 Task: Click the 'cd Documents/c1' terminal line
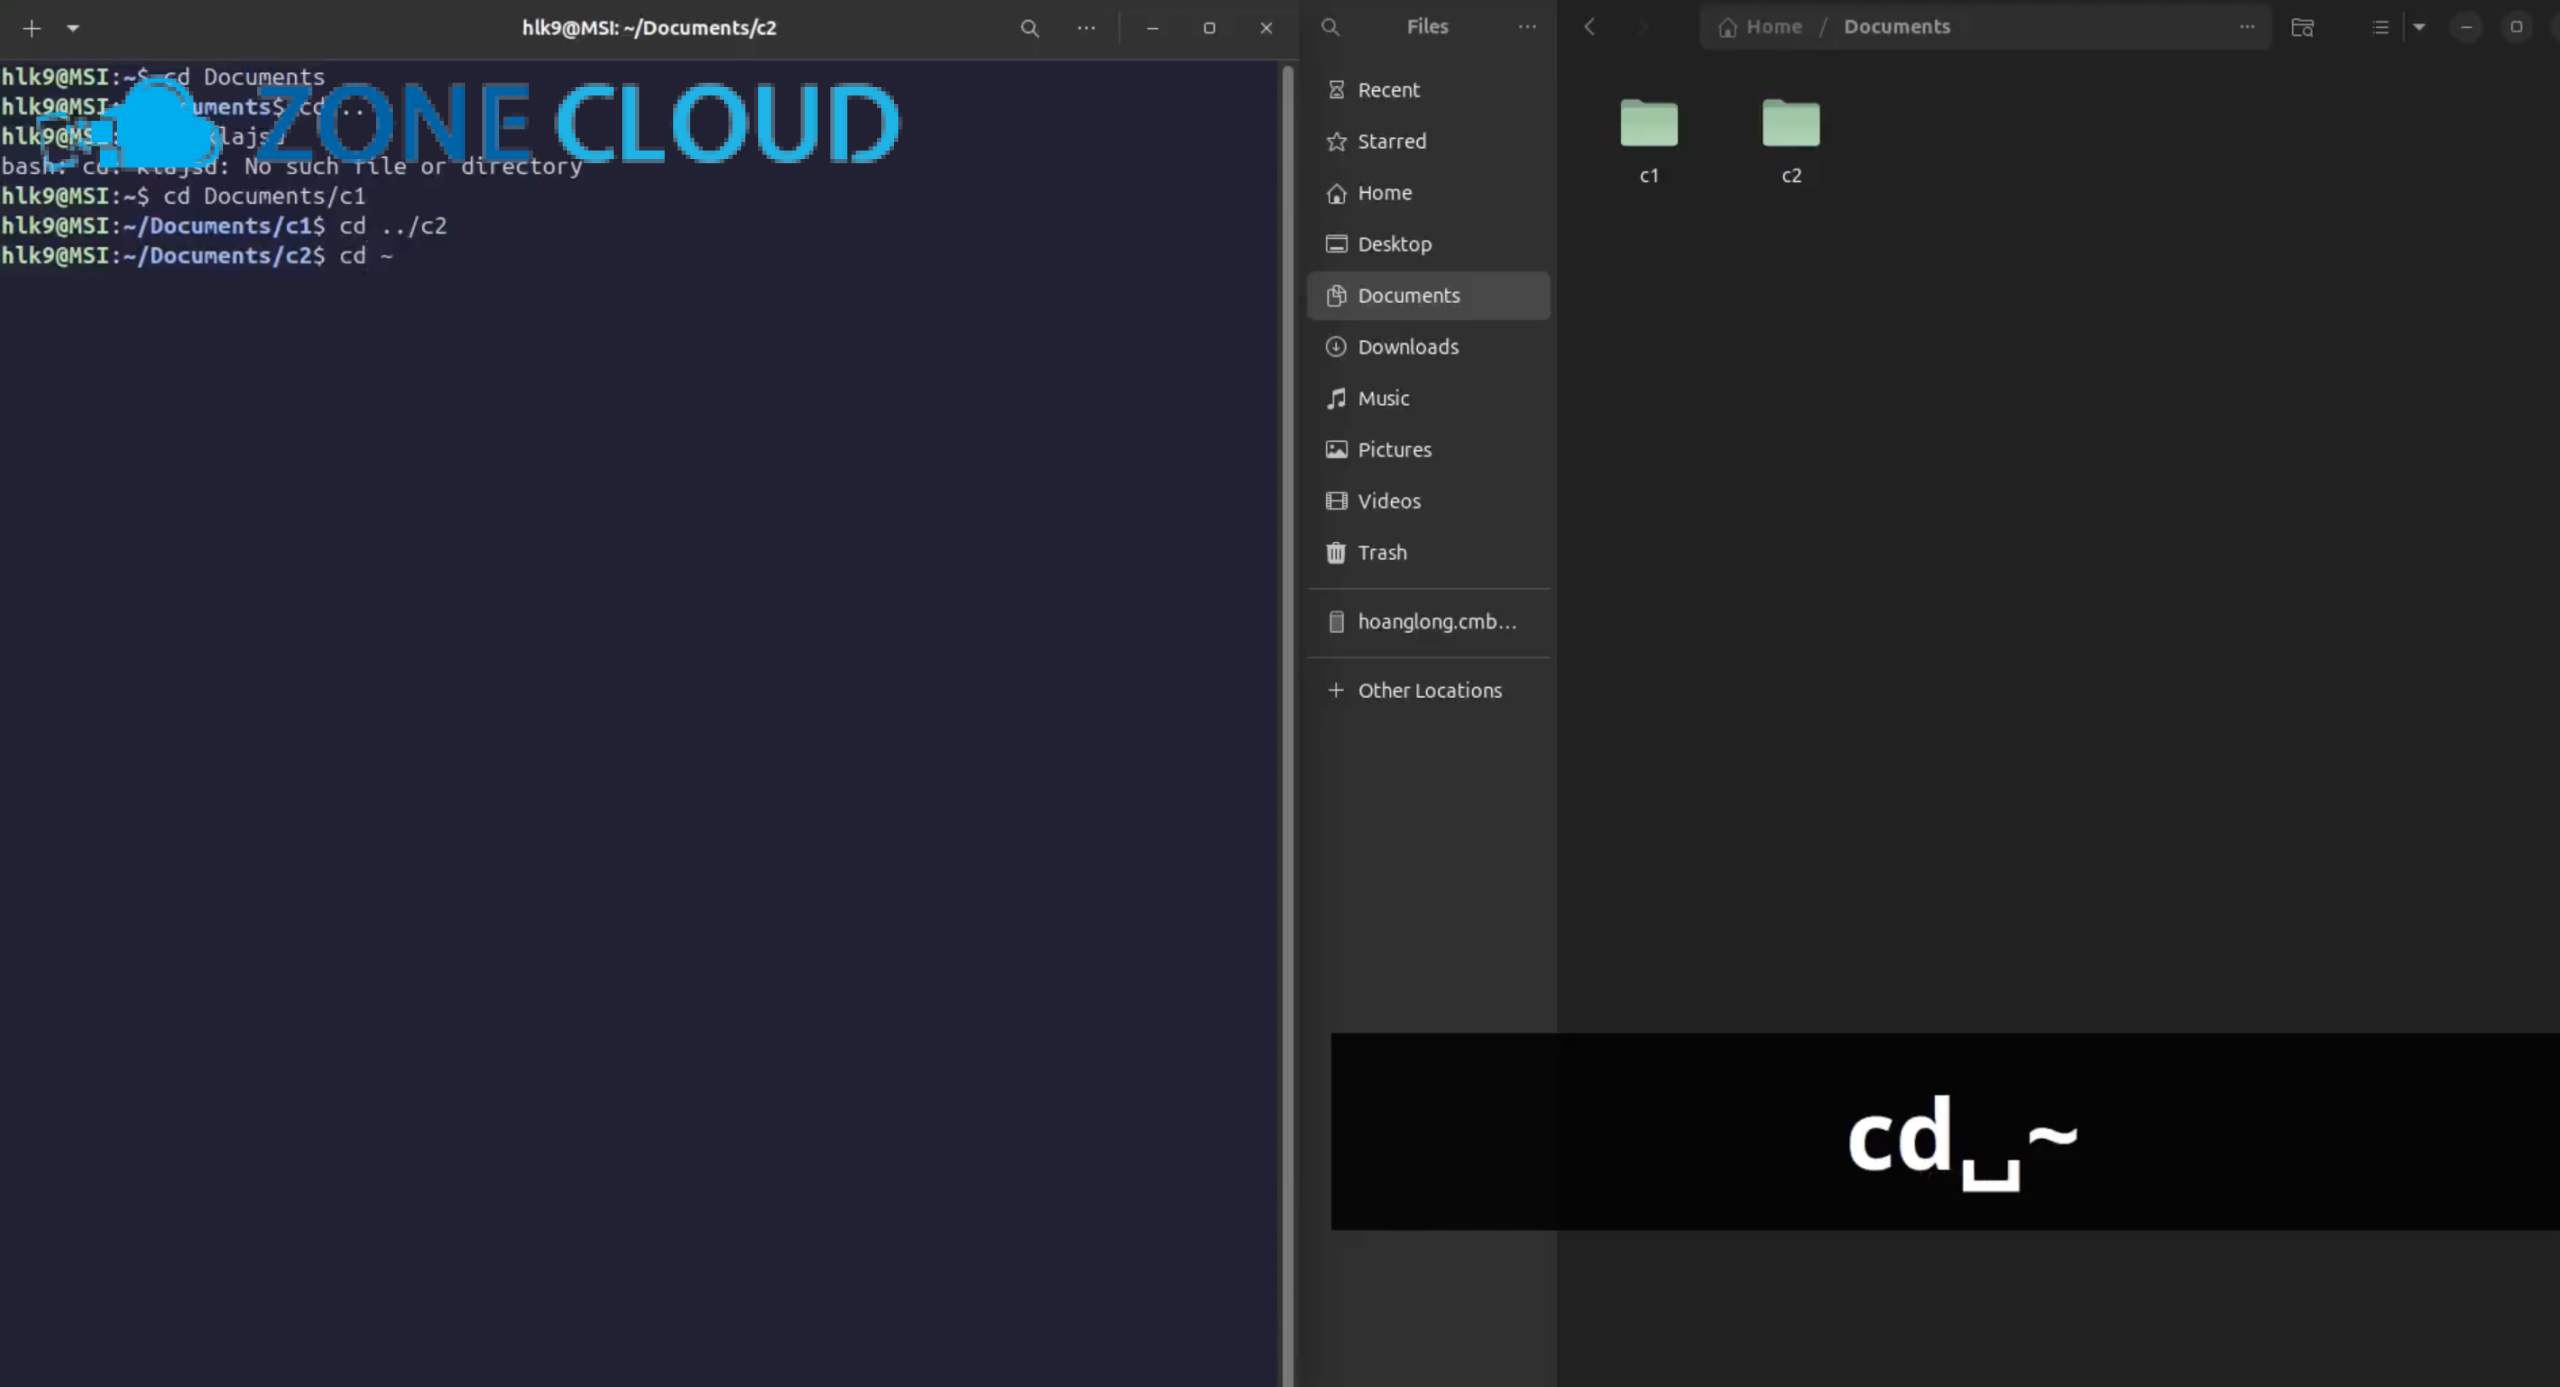pyautogui.click(x=184, y=196)
